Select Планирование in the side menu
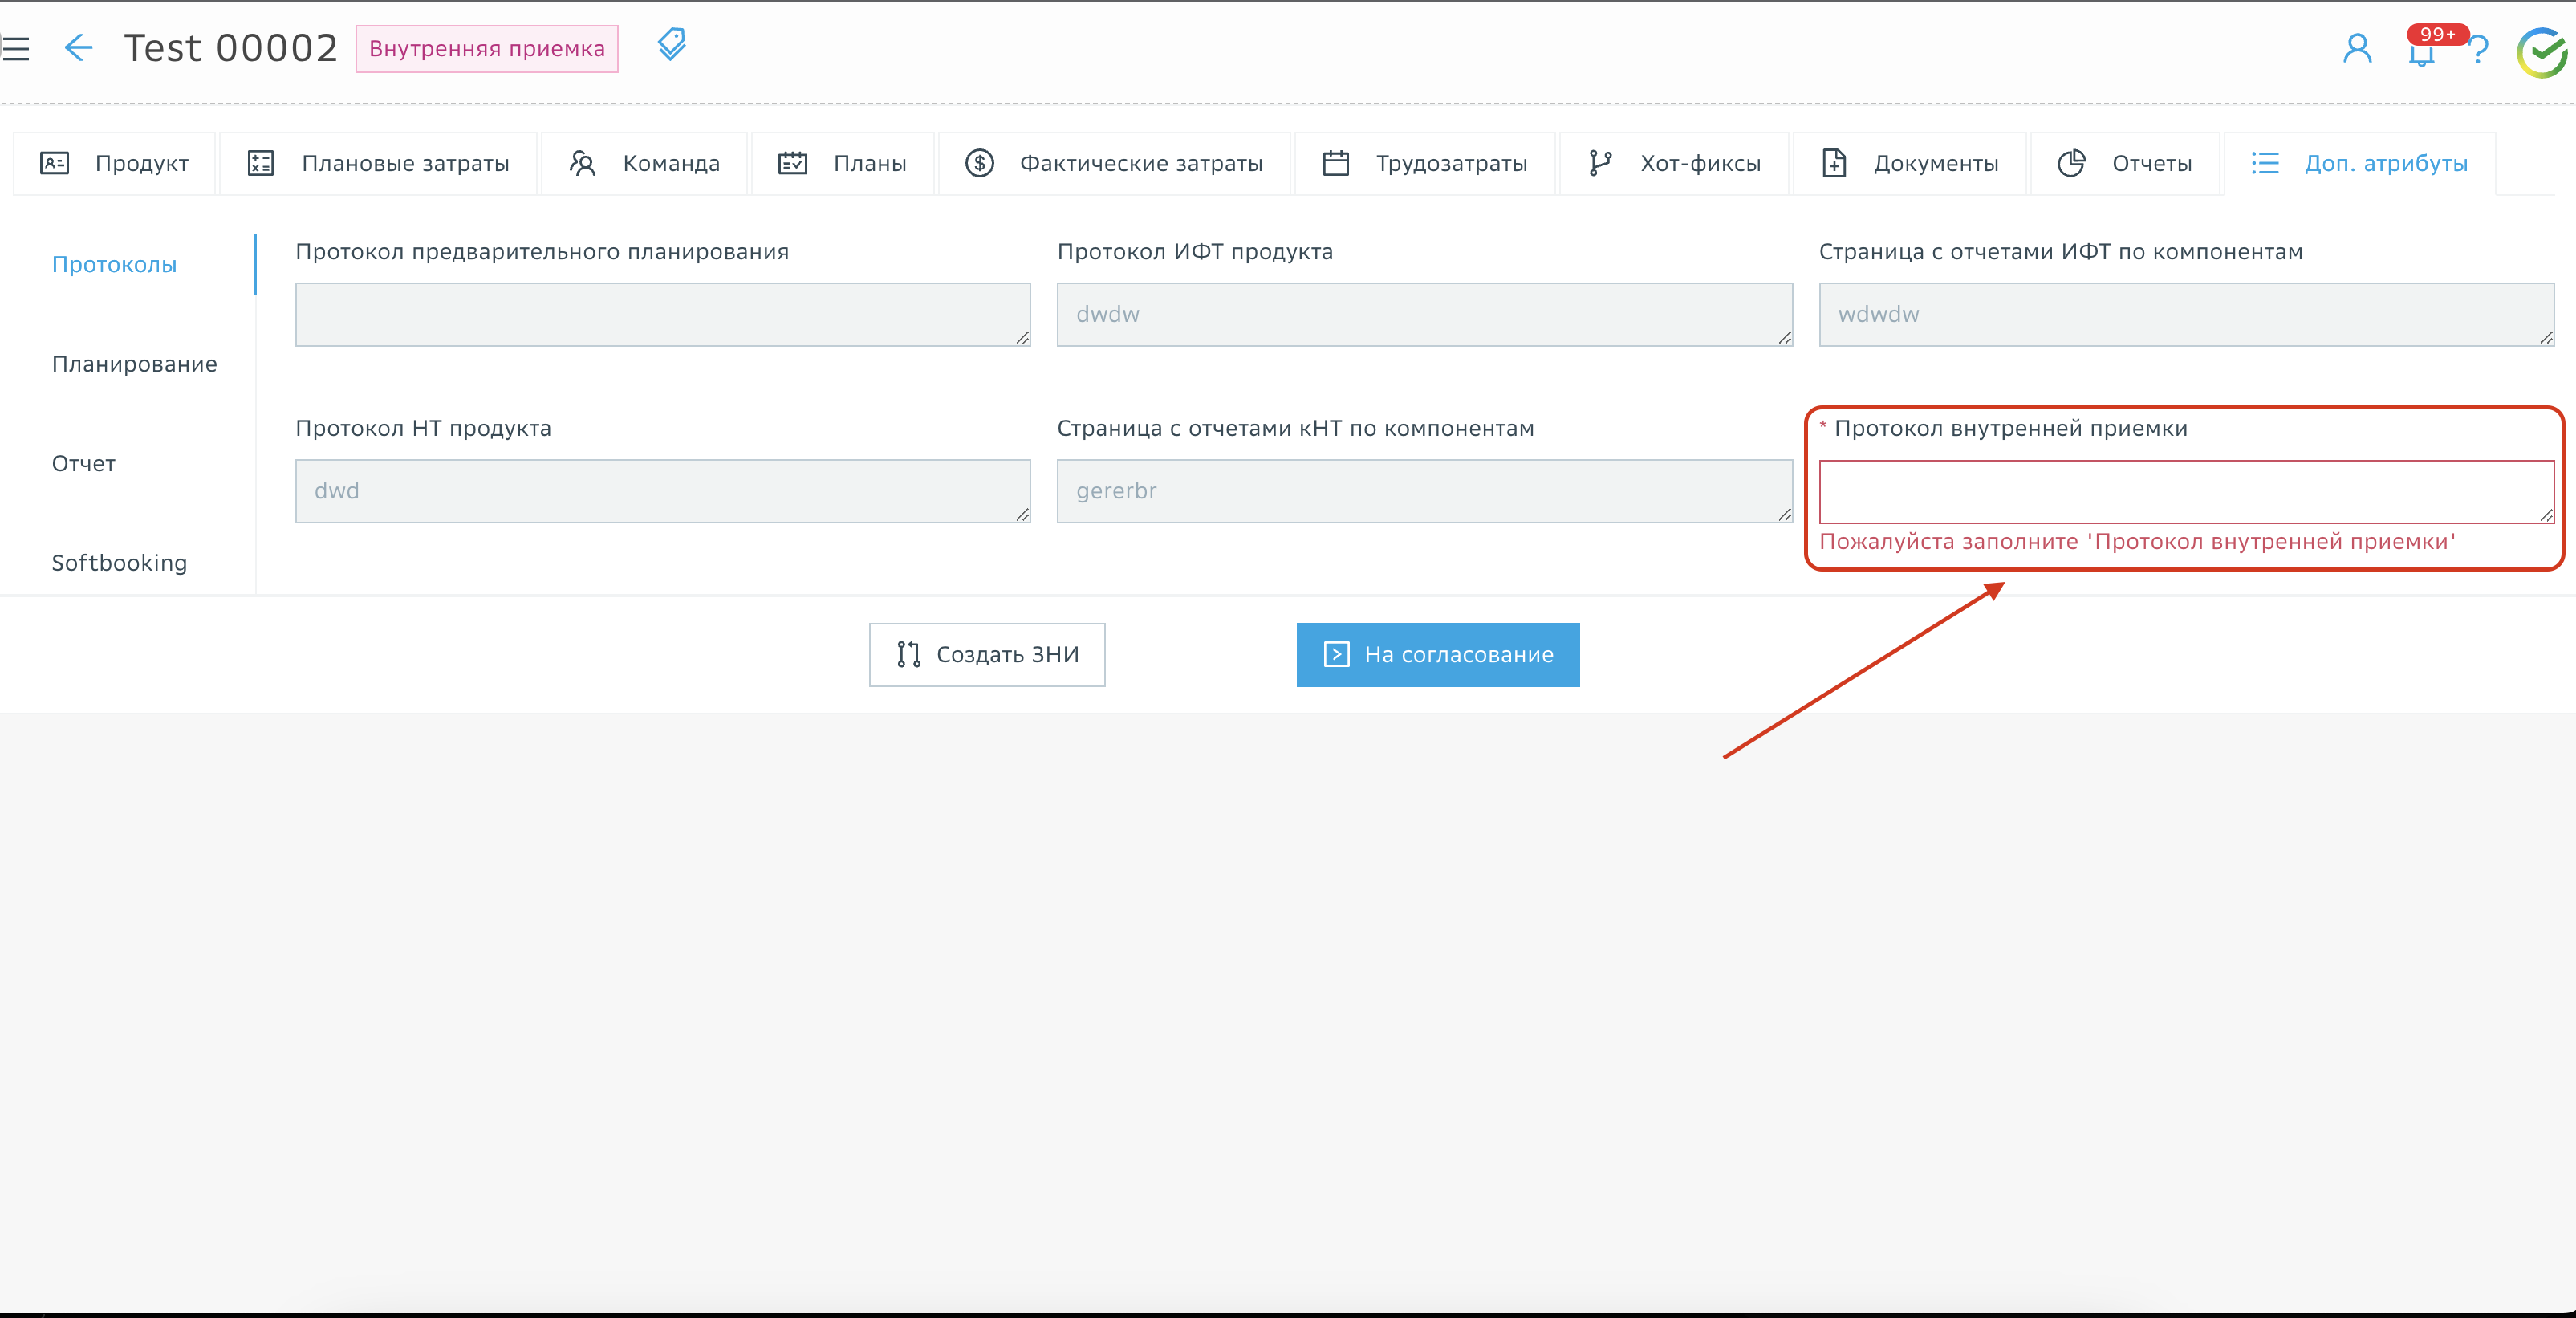This screenshot has width=2576, height=1318. pyautogui.click(x=134, y=364)
